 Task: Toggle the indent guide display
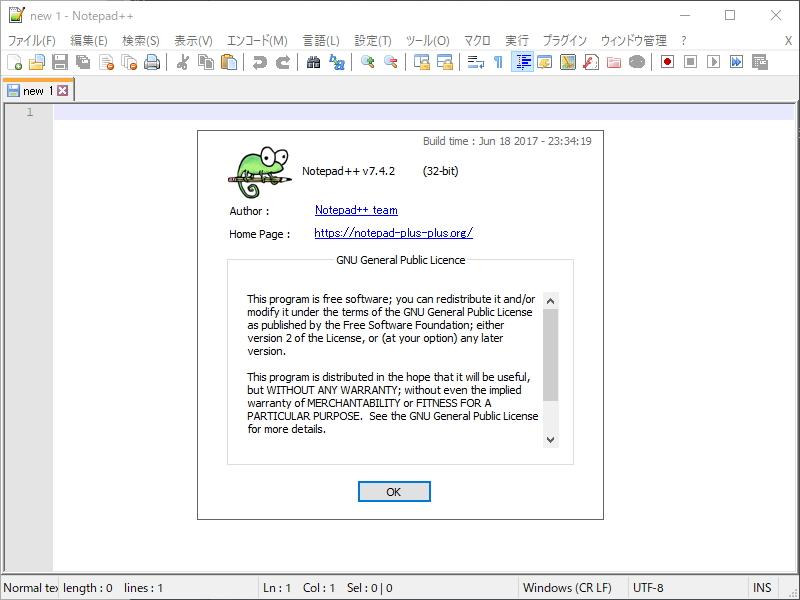[521, 61]
